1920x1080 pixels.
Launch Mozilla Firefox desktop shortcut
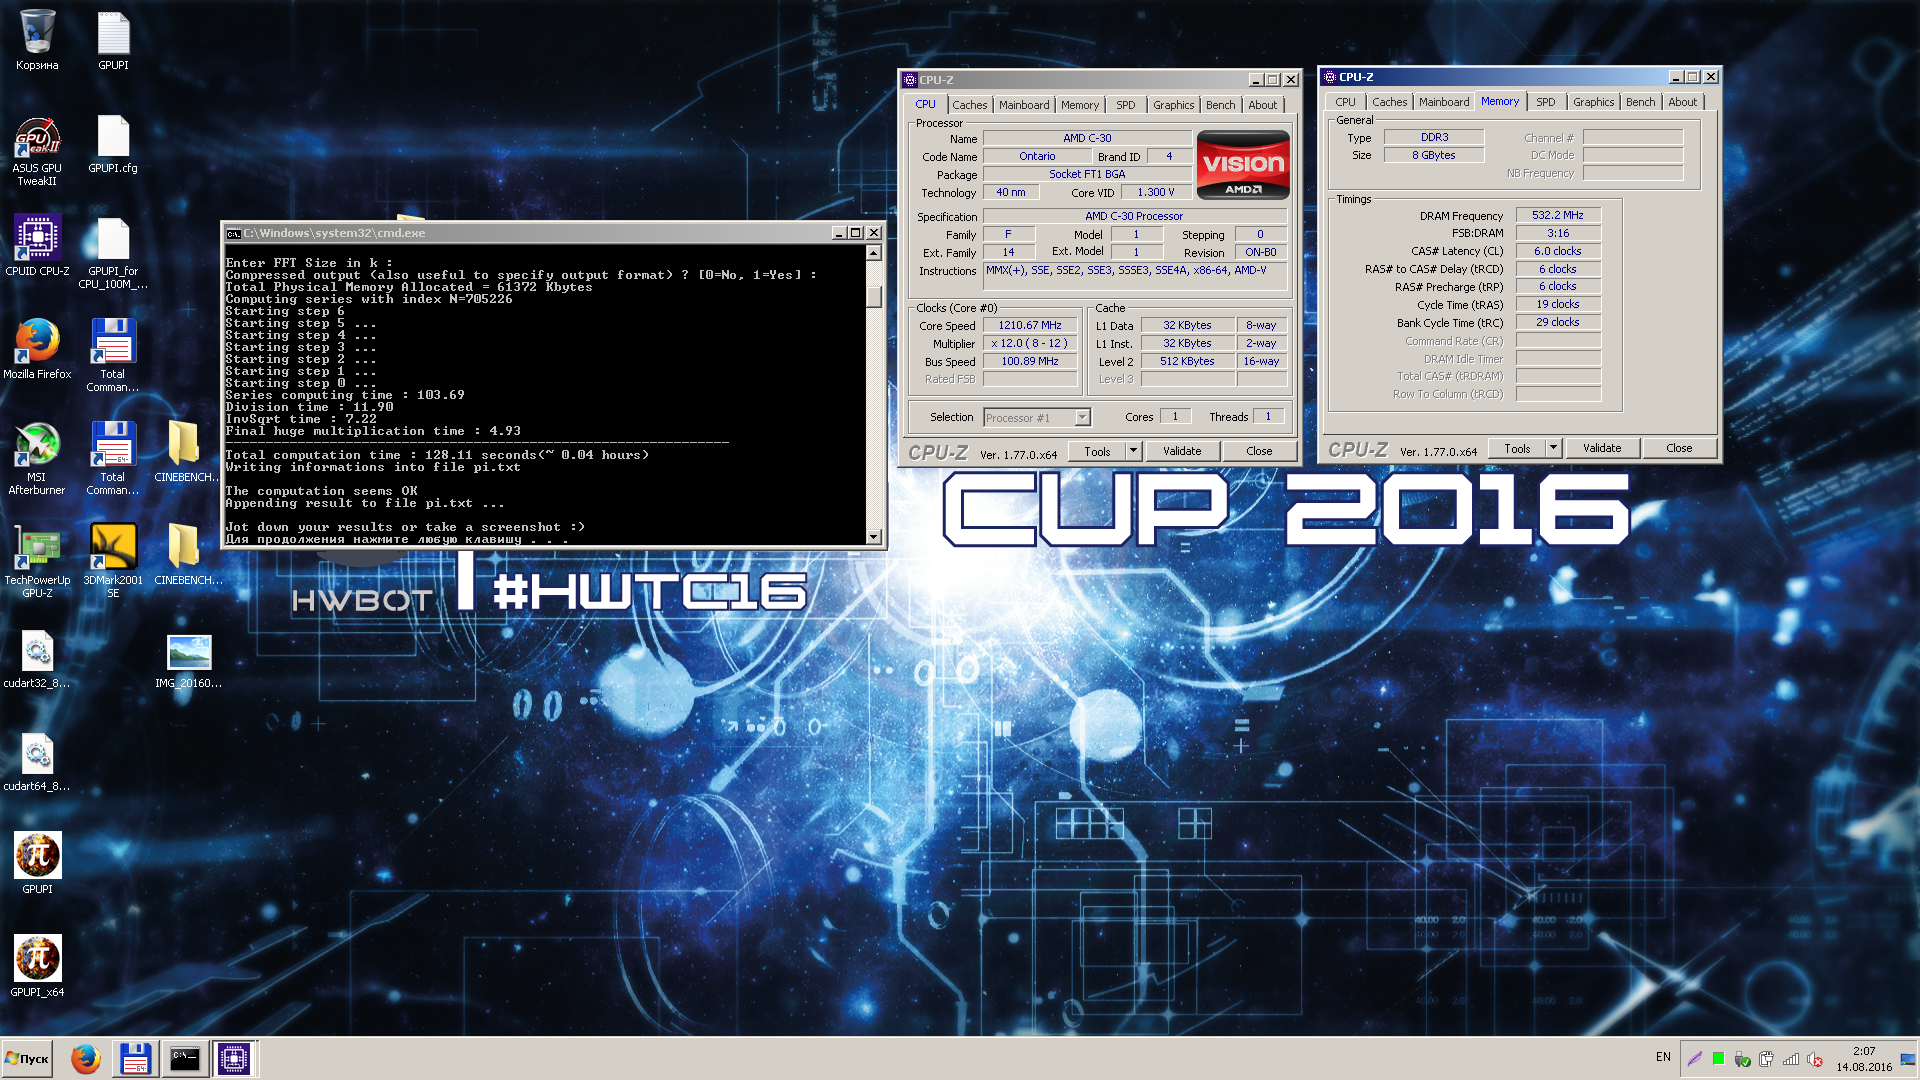tap(37, 349)
